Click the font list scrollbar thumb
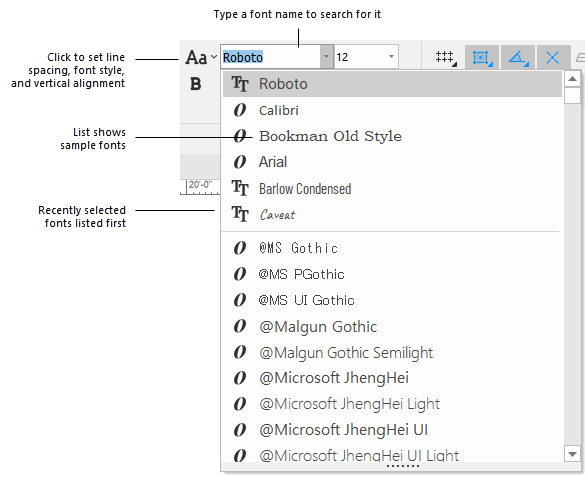 (573, 95)
